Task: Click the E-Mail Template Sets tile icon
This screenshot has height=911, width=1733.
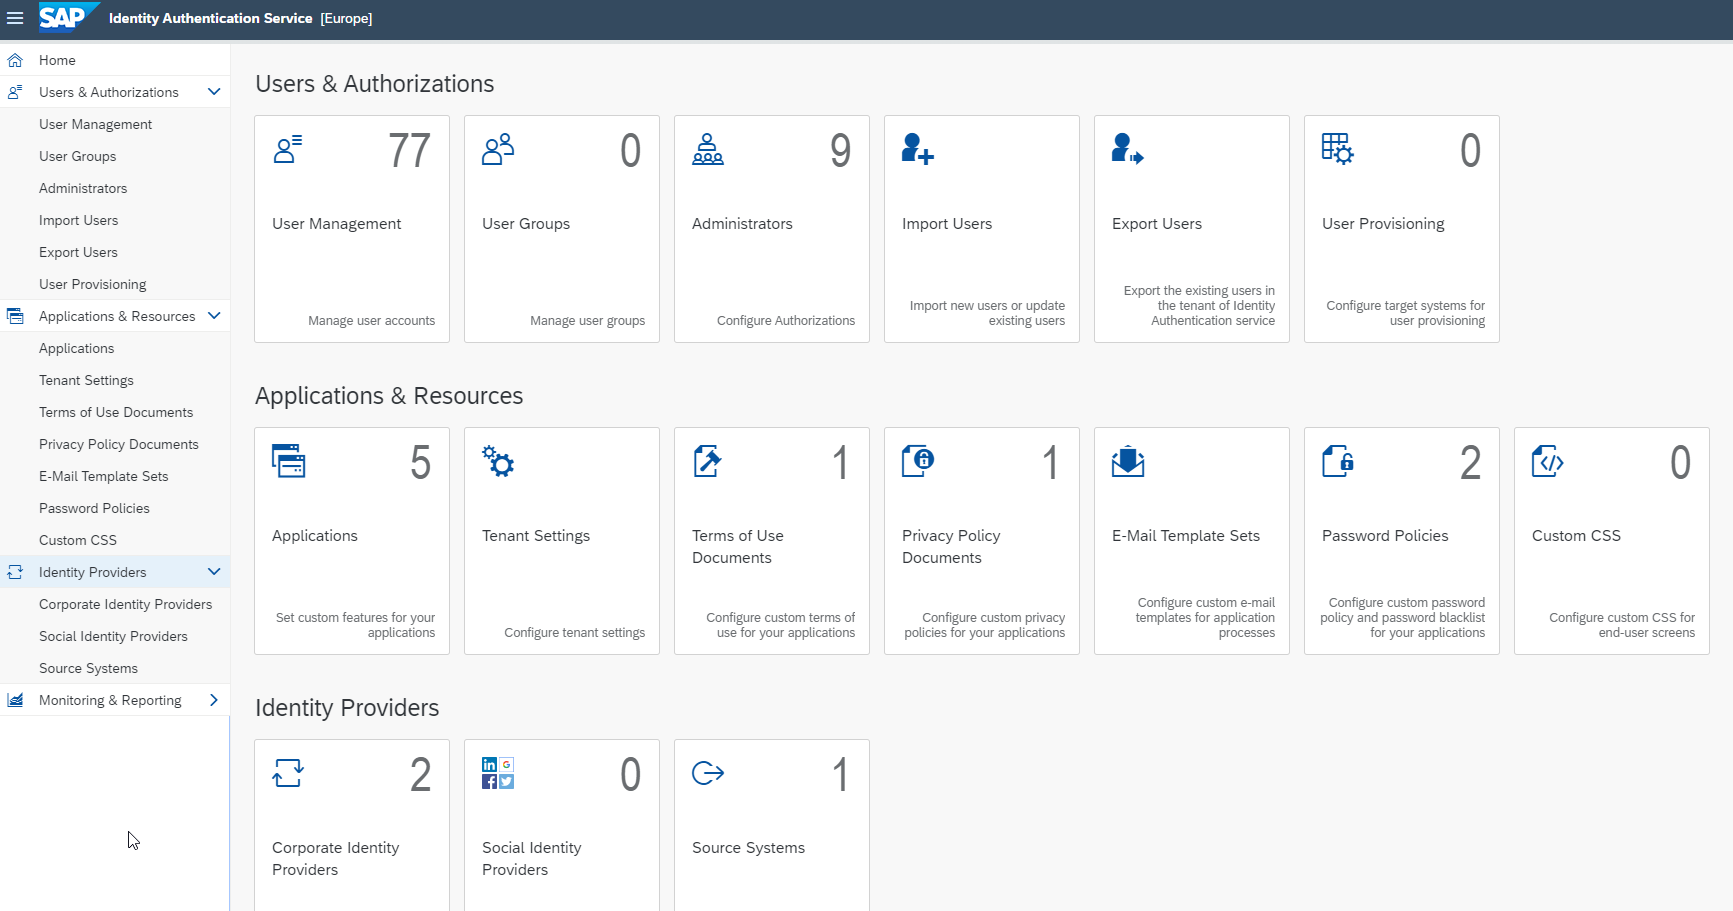Action: (x=1127, y=461)
